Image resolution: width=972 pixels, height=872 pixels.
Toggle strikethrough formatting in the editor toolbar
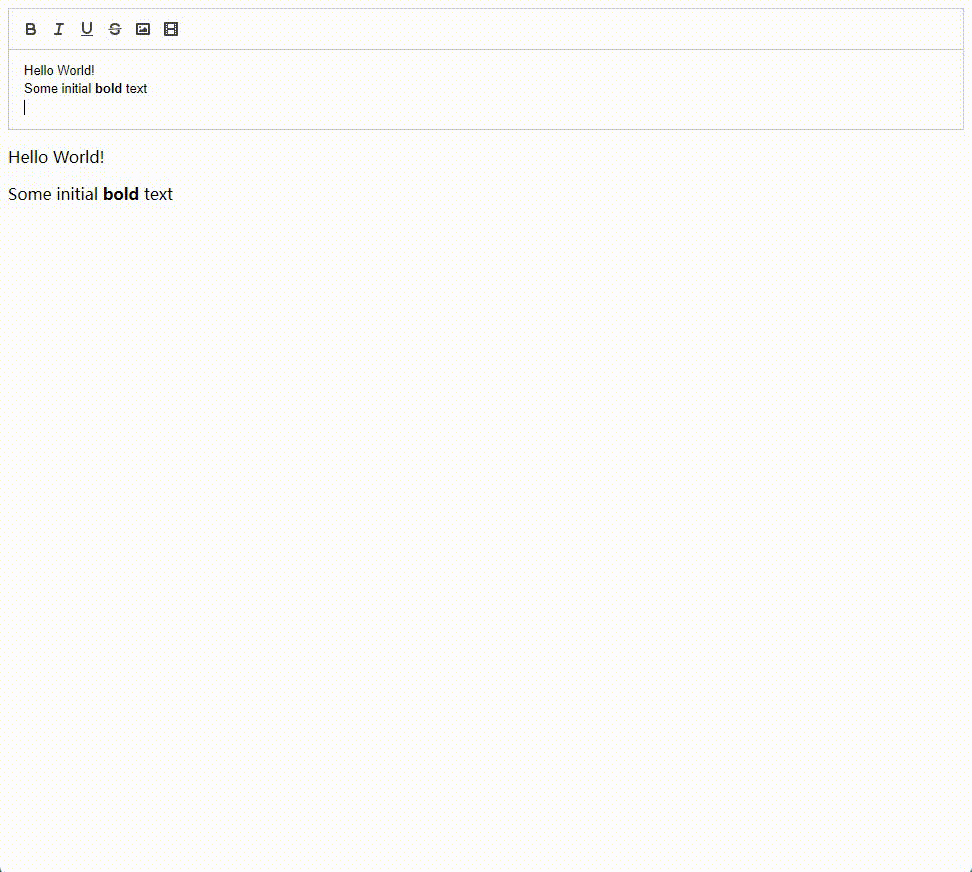pos(115,29)
